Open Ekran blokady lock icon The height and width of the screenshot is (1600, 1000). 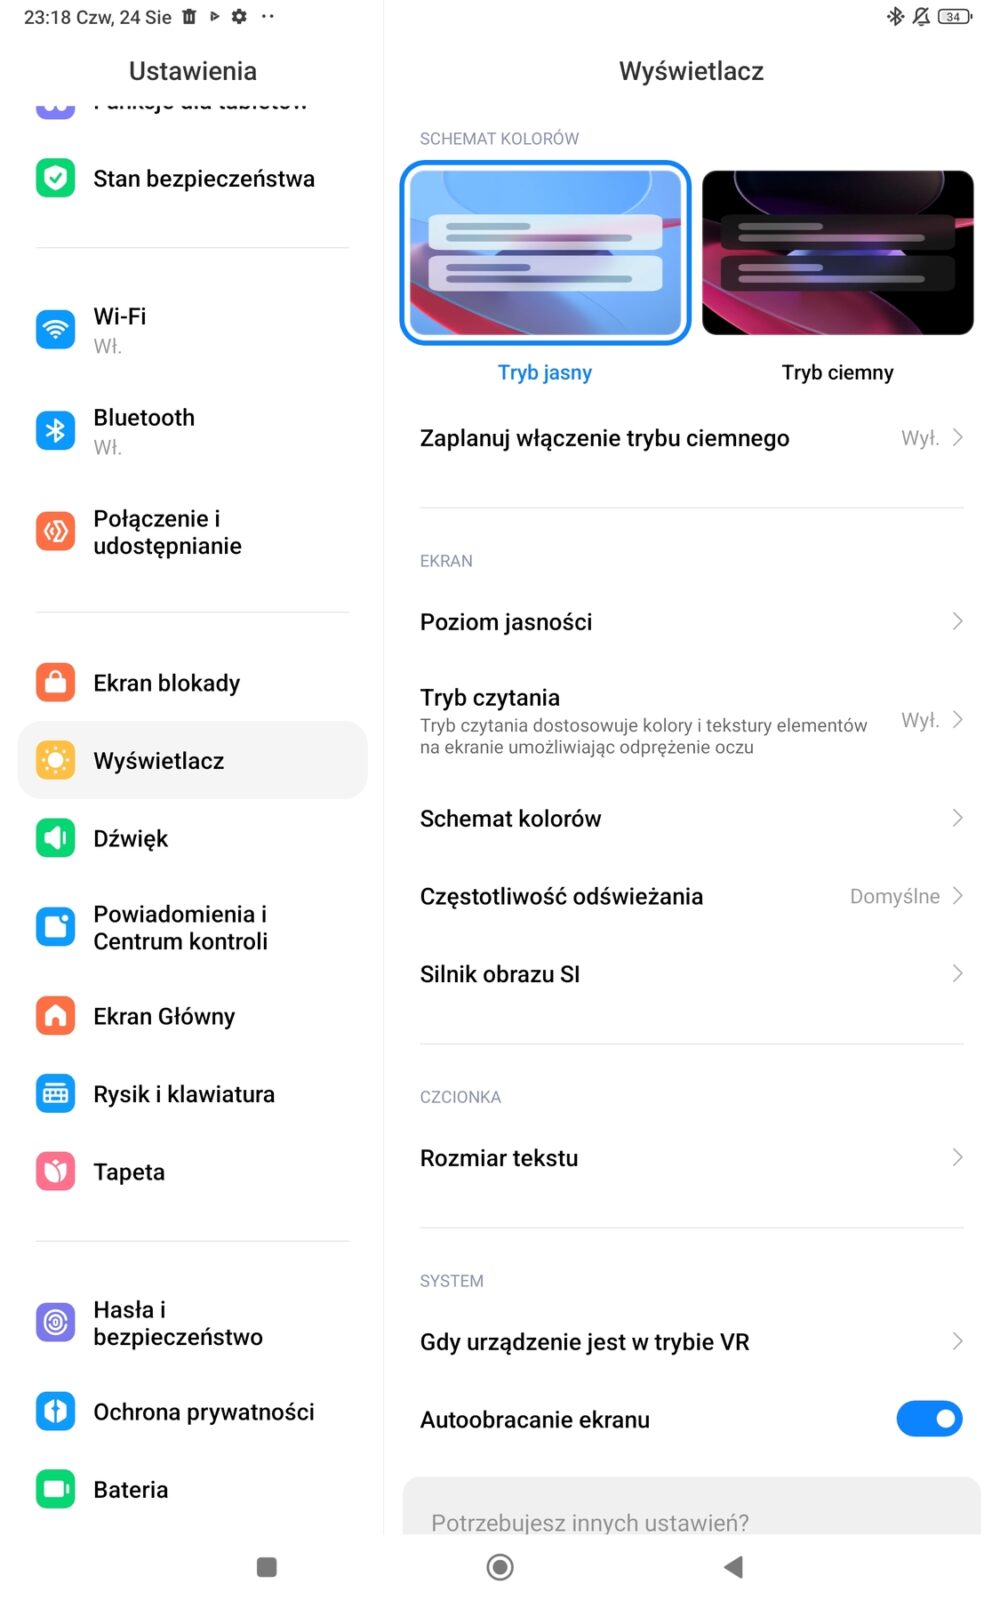(x=55, y=682)
